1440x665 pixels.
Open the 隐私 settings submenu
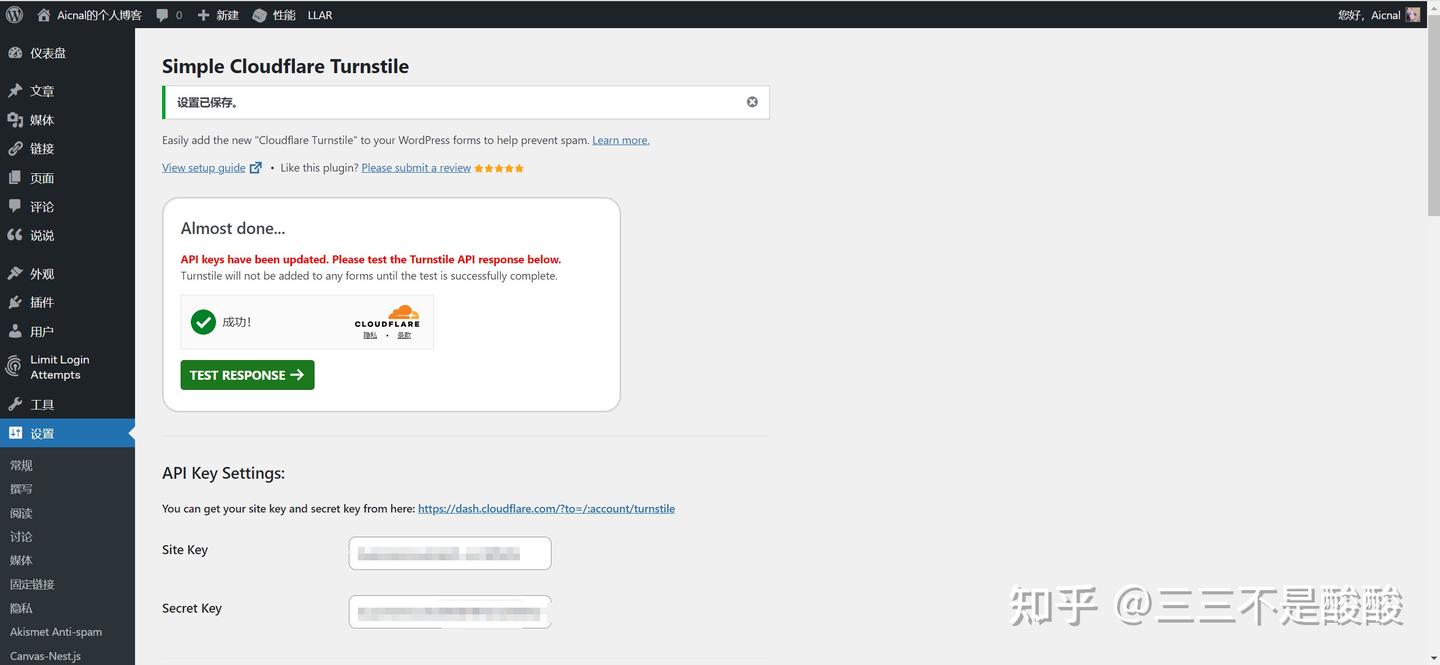pos(21,608)
